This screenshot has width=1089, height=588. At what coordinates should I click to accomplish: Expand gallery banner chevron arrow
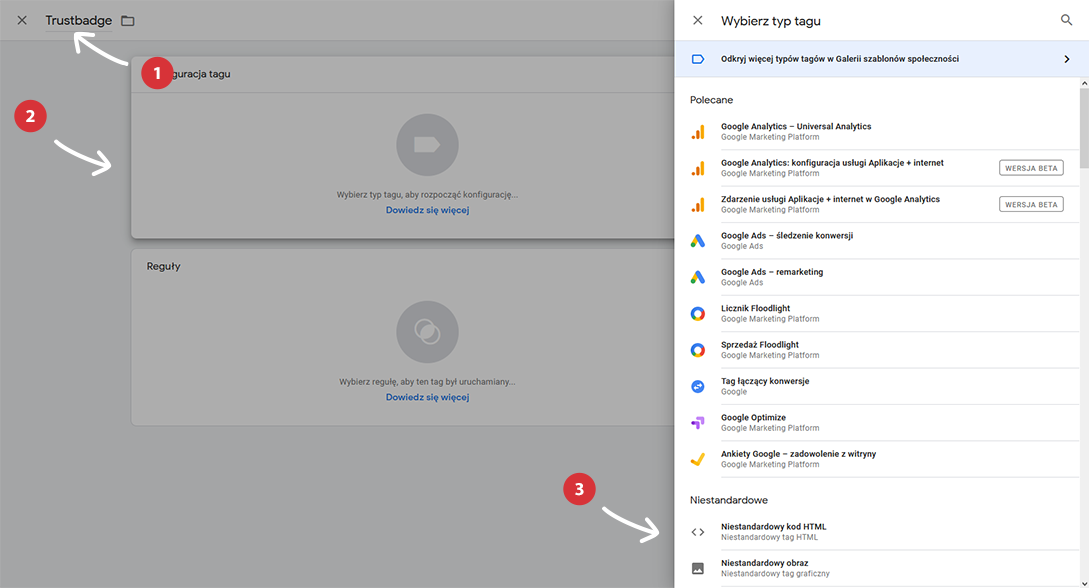click(1067, 59)
